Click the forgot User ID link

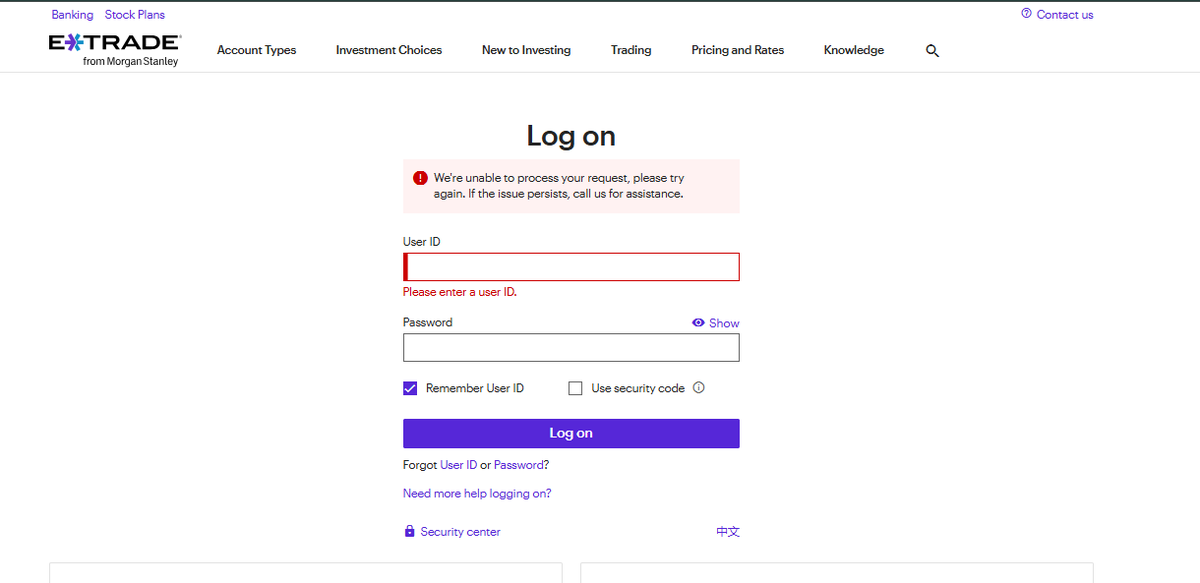458,465
